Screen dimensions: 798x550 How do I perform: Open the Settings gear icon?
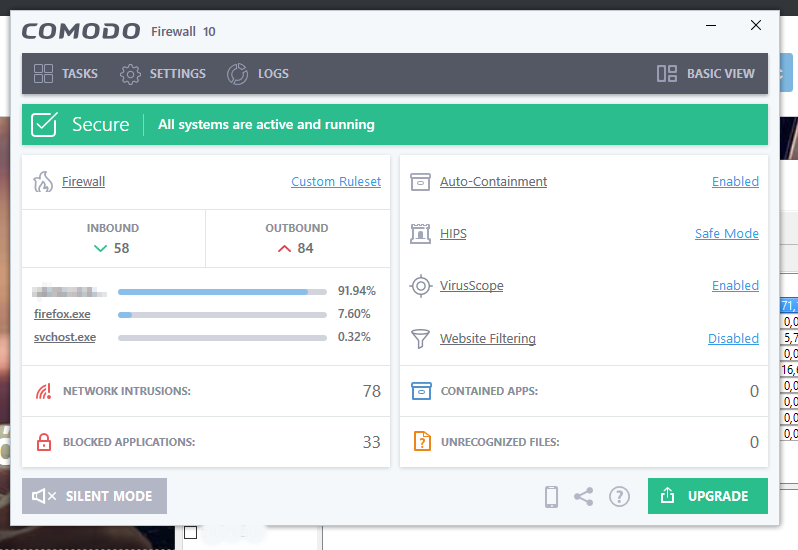(x=130, y=74)
